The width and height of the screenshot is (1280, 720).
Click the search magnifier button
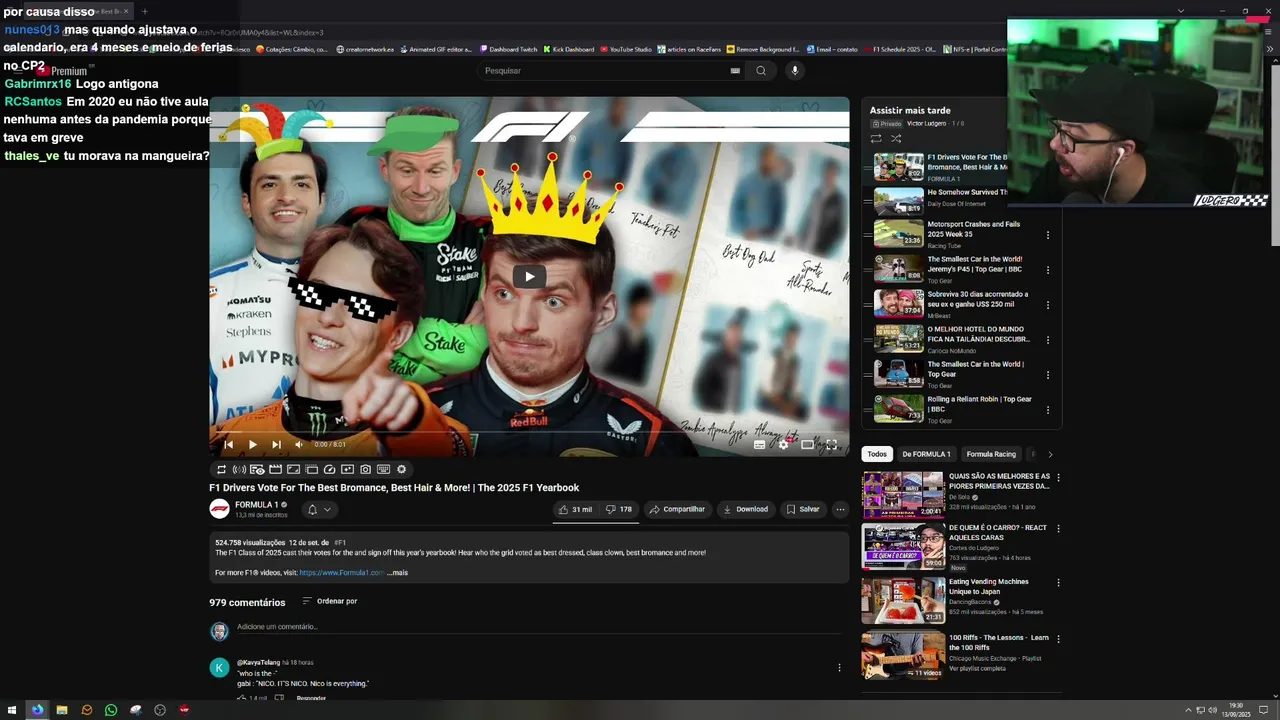[x=761, y=71]
